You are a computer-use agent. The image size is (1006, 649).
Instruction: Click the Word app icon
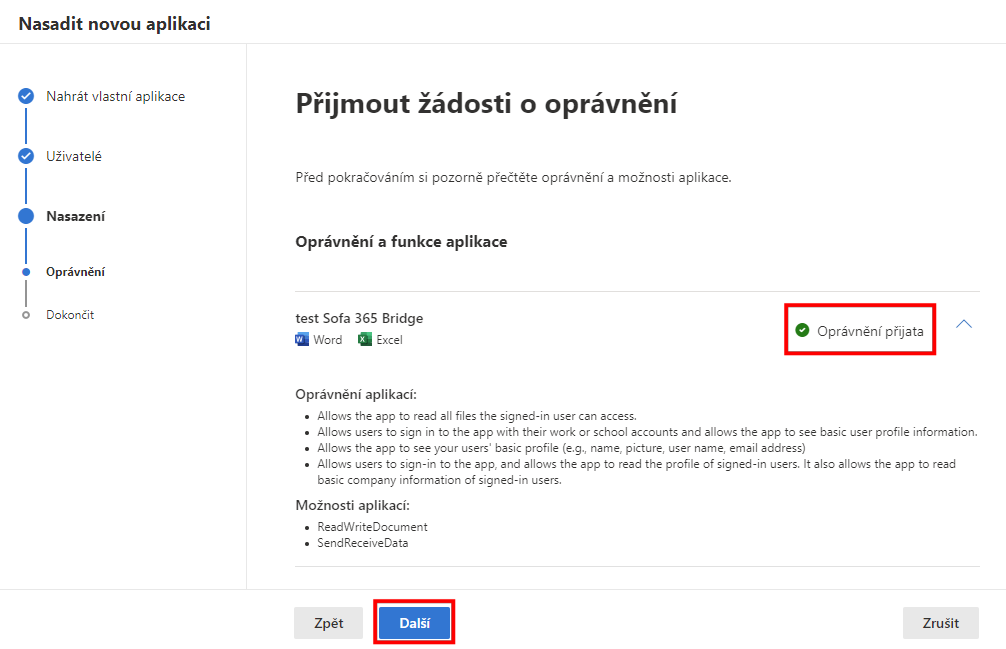tap(302, 339)
